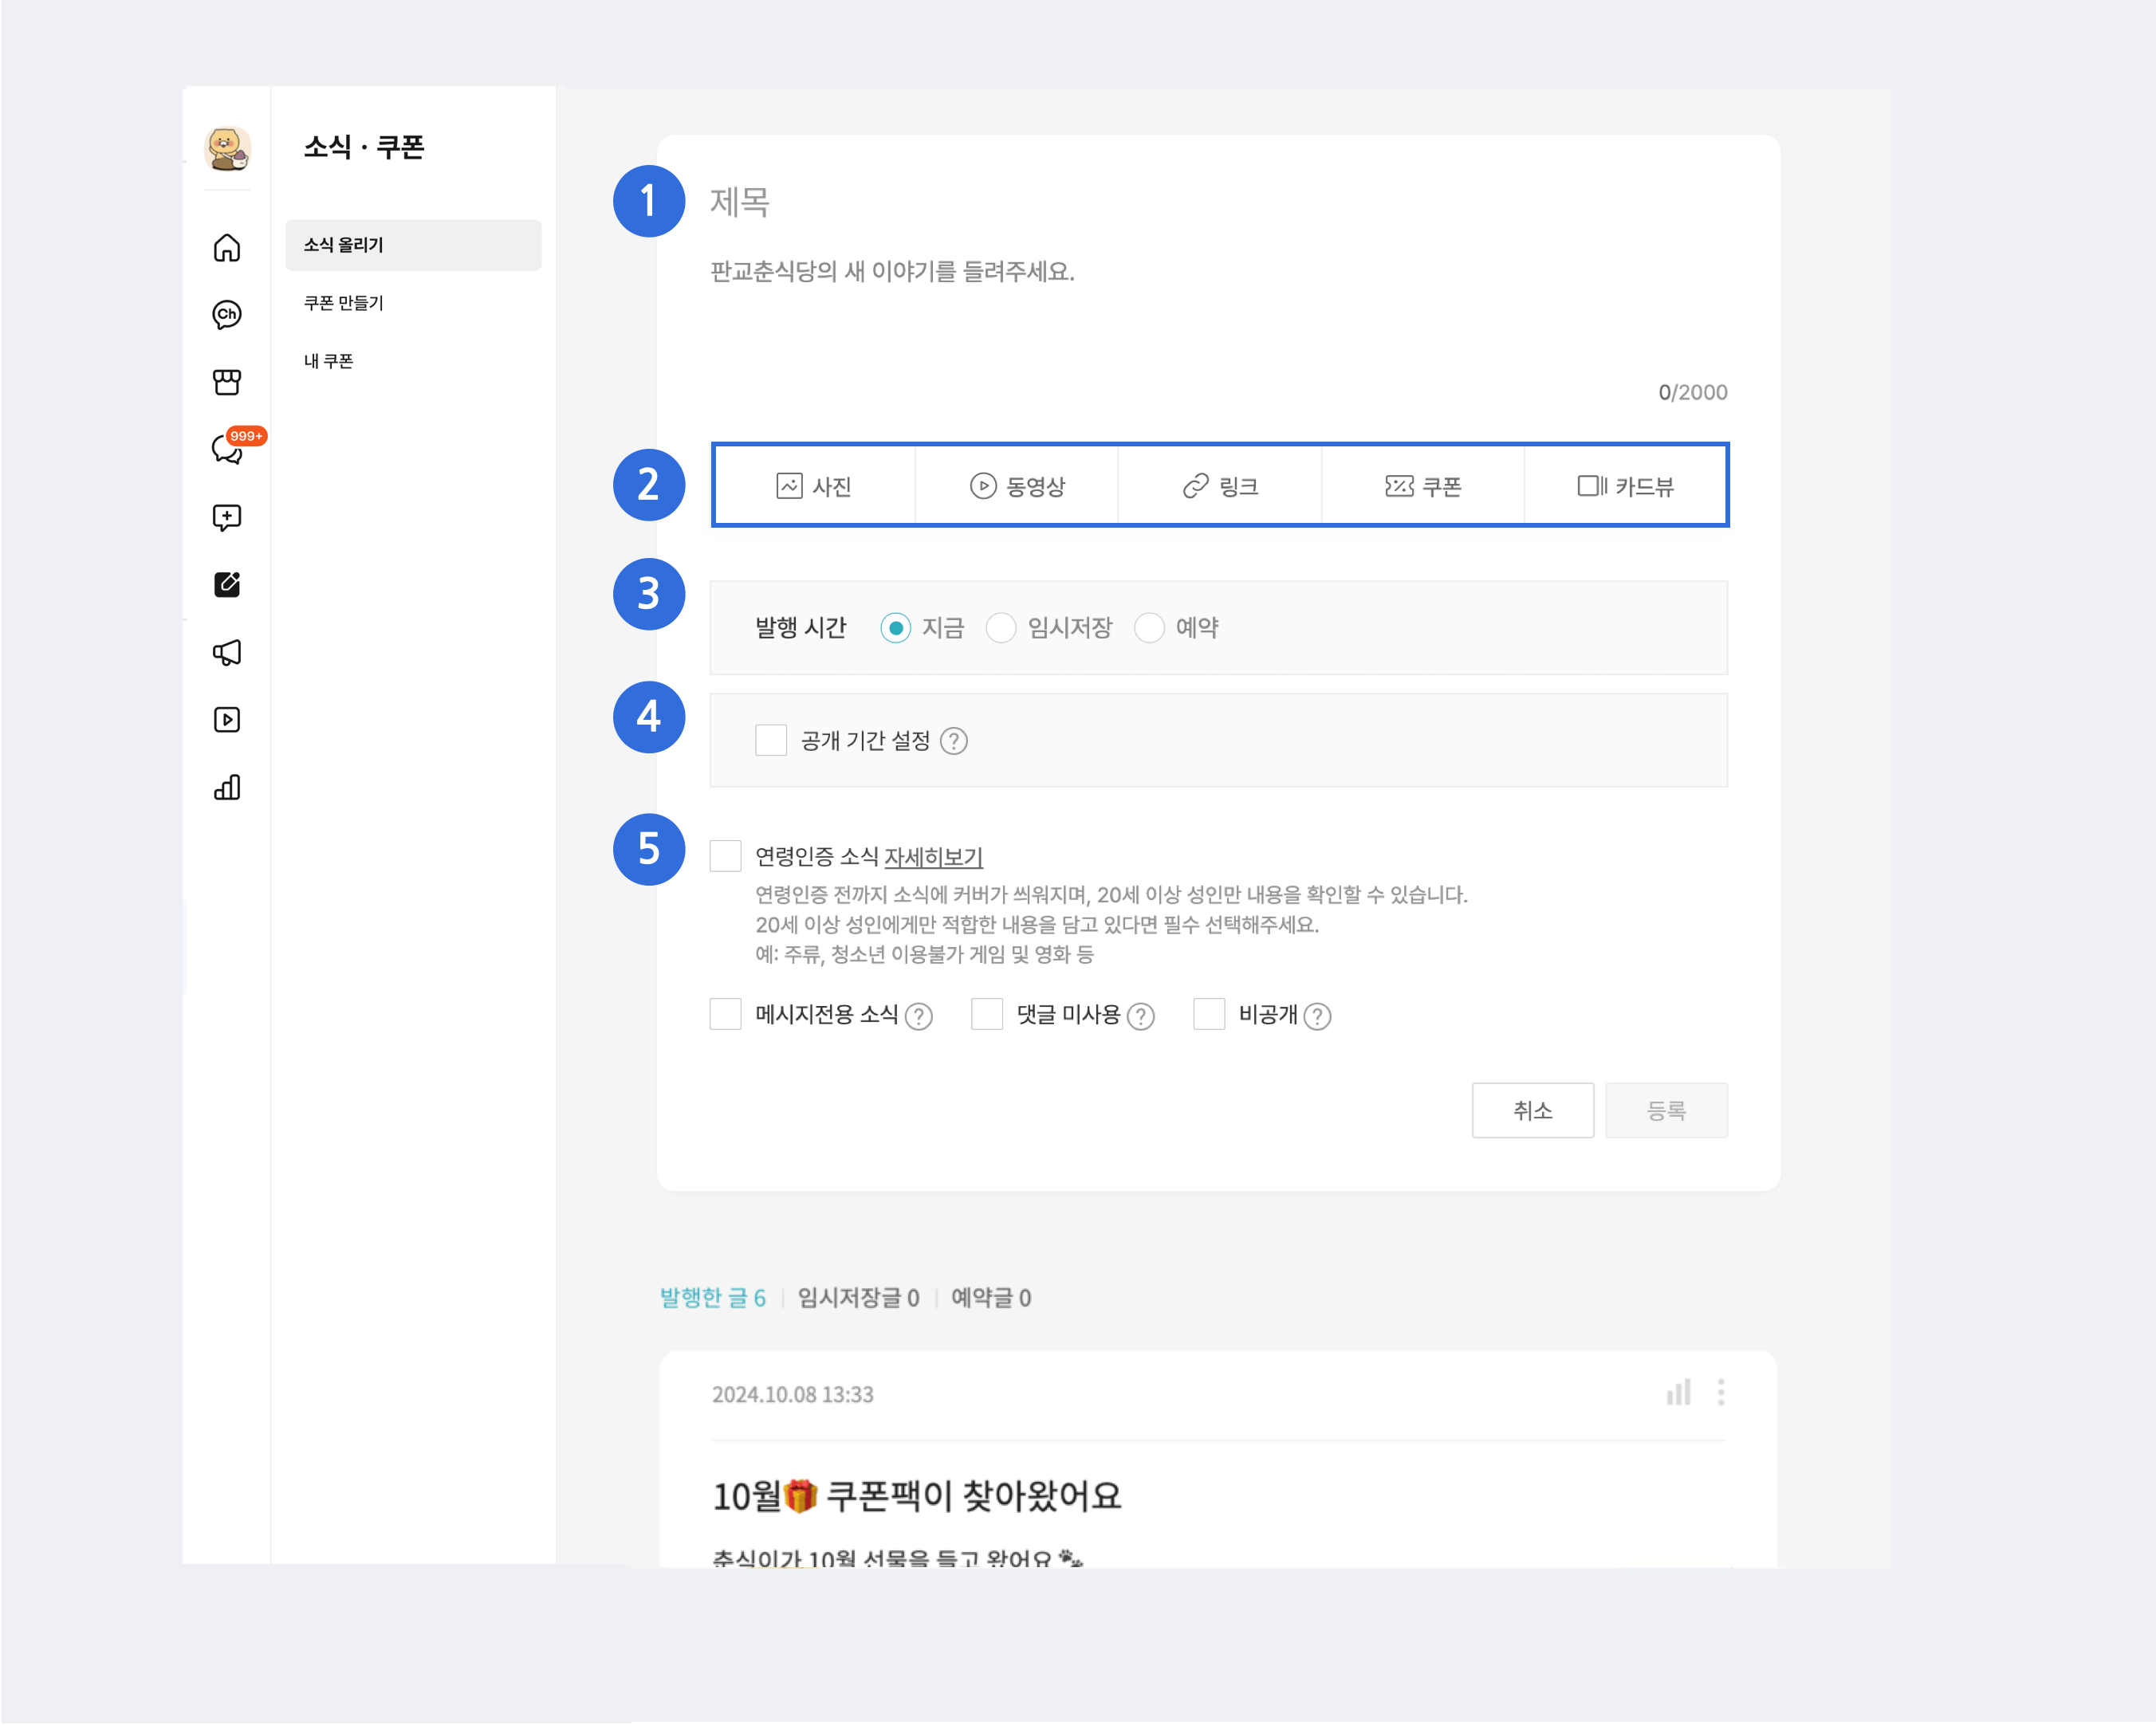Open the channel (Ch) bubble icon
Screen dimensions: 2156x1725
click(227, 314)
